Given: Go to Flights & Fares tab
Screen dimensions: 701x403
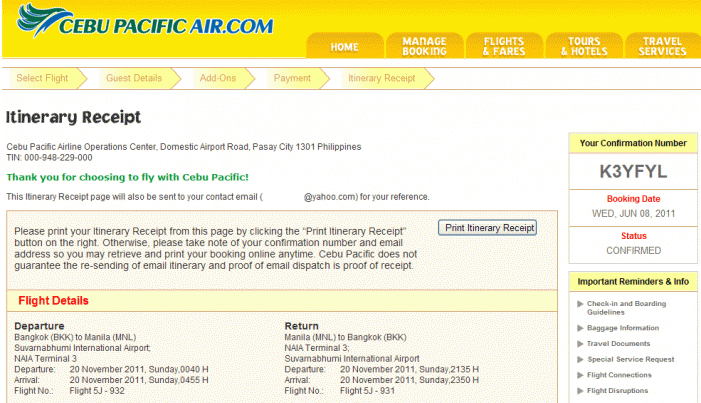Looking at the screenshot, I should coord(504,46).
